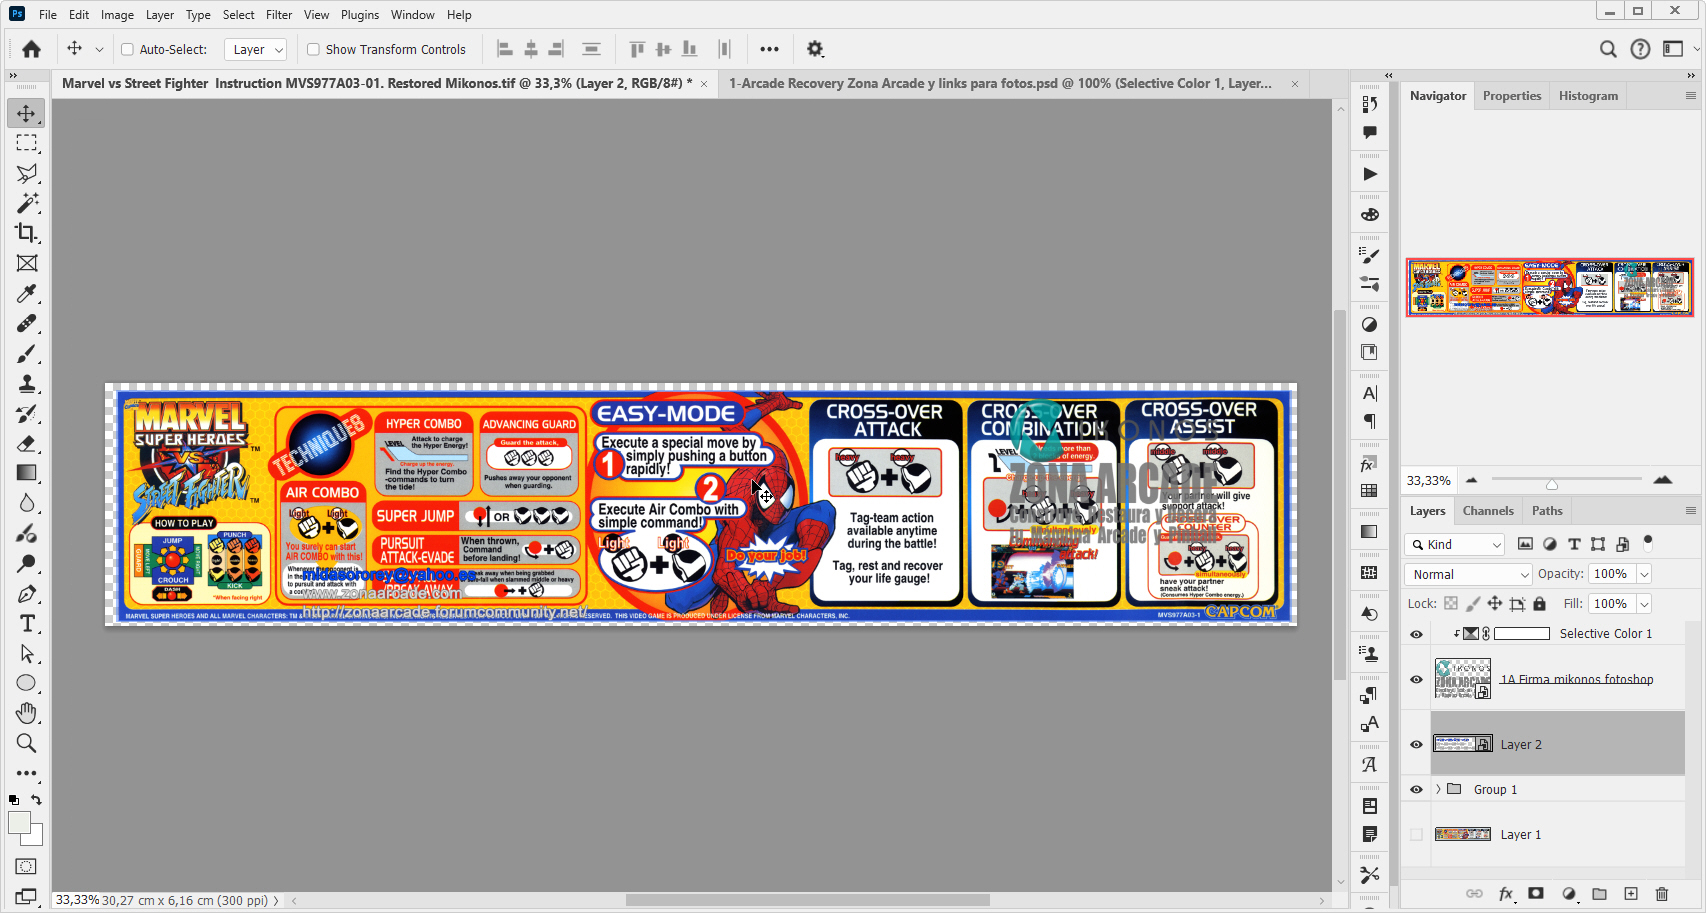Open the Histogram panel tab
The height and width of the screenshot is (913, 1706).
pos(1588,95)
